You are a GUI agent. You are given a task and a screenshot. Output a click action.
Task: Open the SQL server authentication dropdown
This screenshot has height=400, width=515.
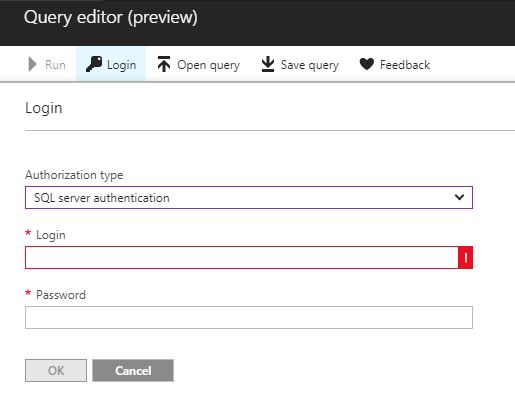(249, 198)
